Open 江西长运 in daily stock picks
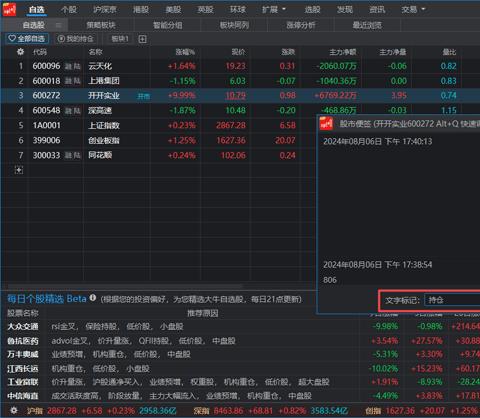This screenshot has height=418, width=480. [23, 368]
